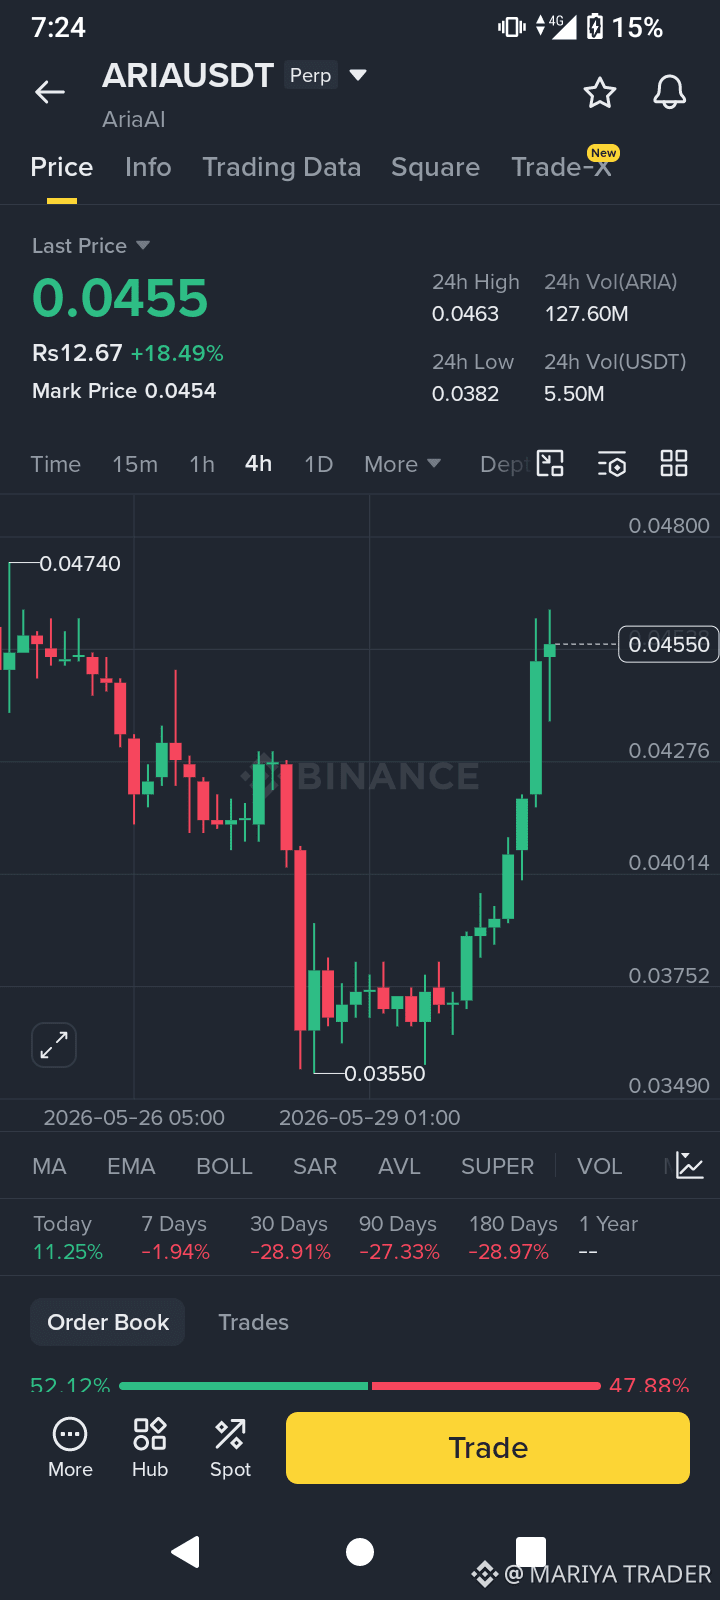
Task: Open chart settings icon with gear
Action: (612, 464)
